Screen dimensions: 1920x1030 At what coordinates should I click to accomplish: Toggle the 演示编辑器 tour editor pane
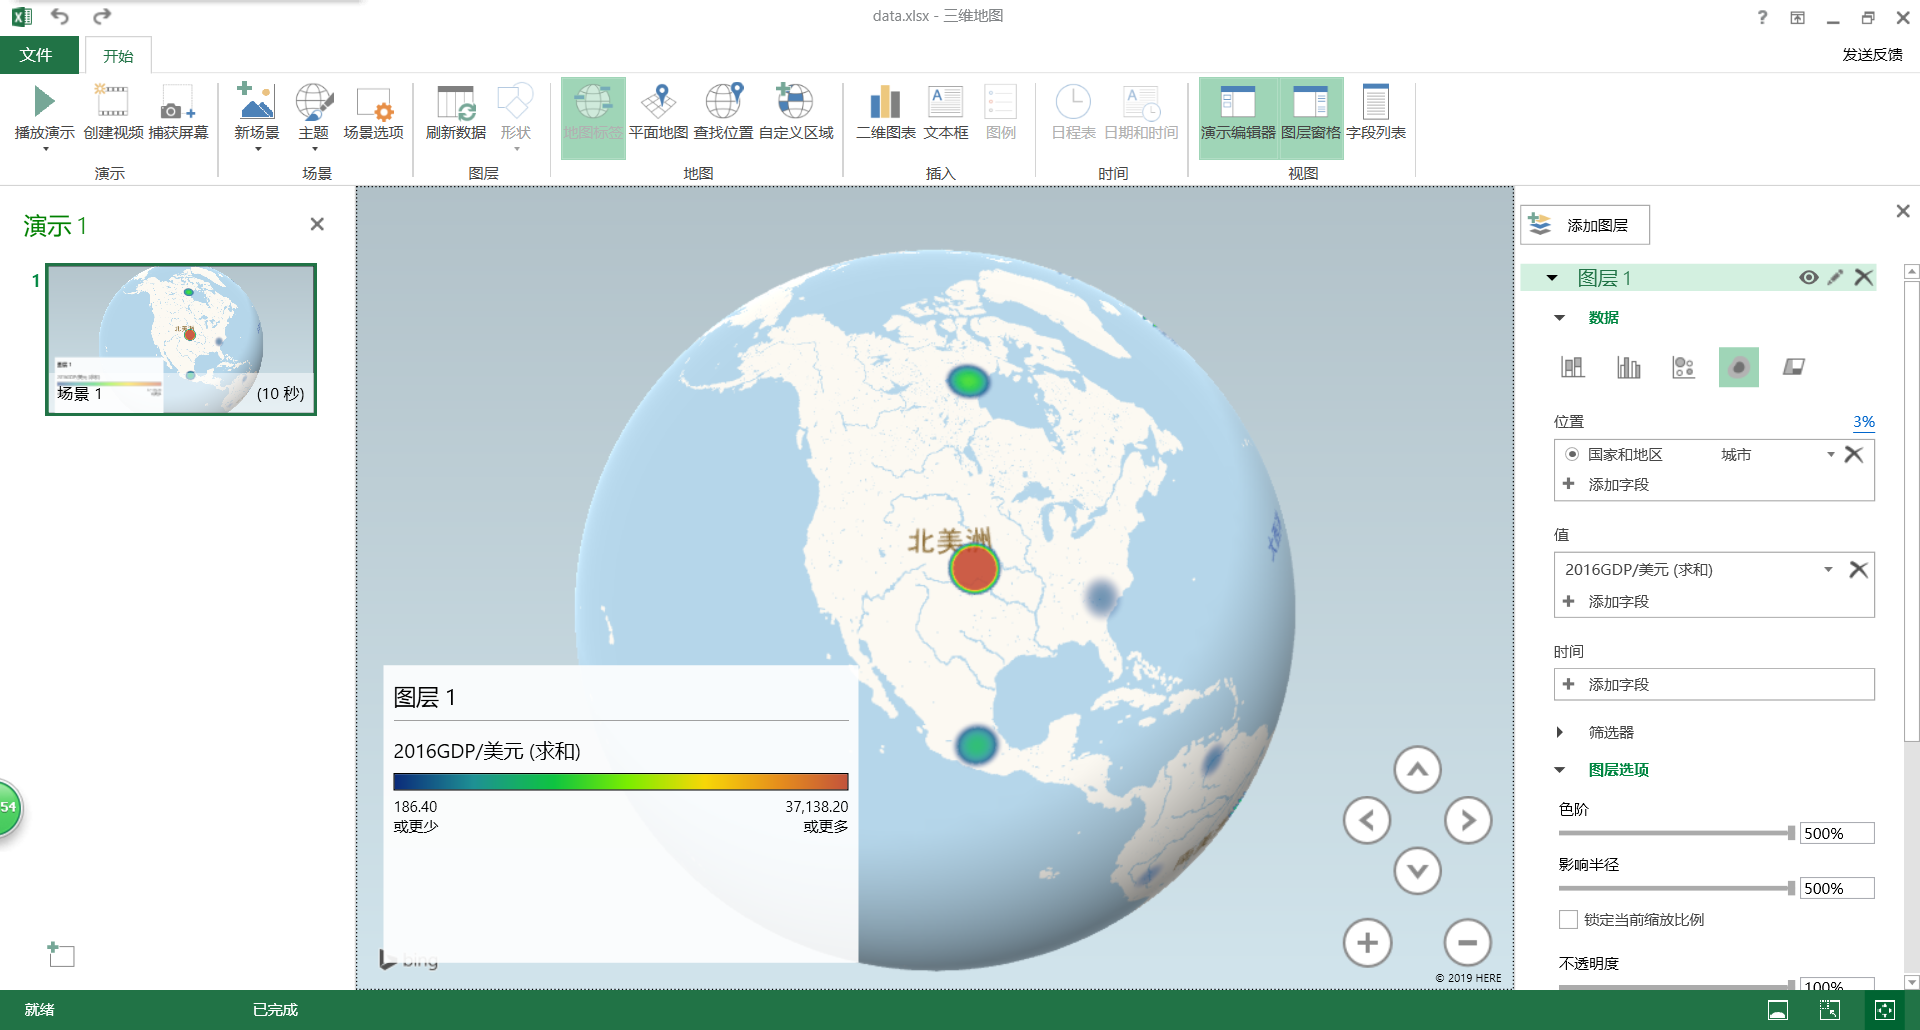tap(1238, 118)
